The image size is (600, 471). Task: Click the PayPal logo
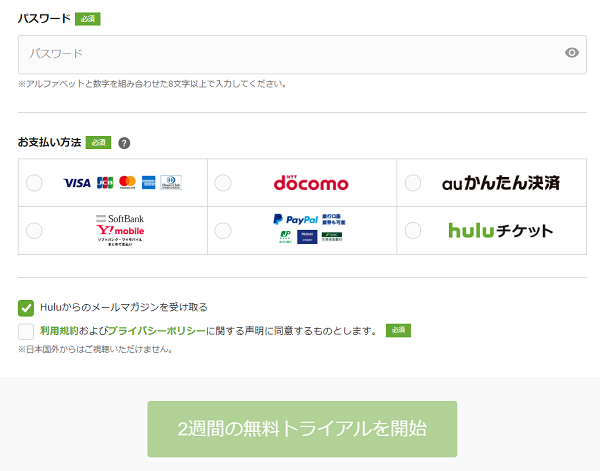tap(295, 220)
